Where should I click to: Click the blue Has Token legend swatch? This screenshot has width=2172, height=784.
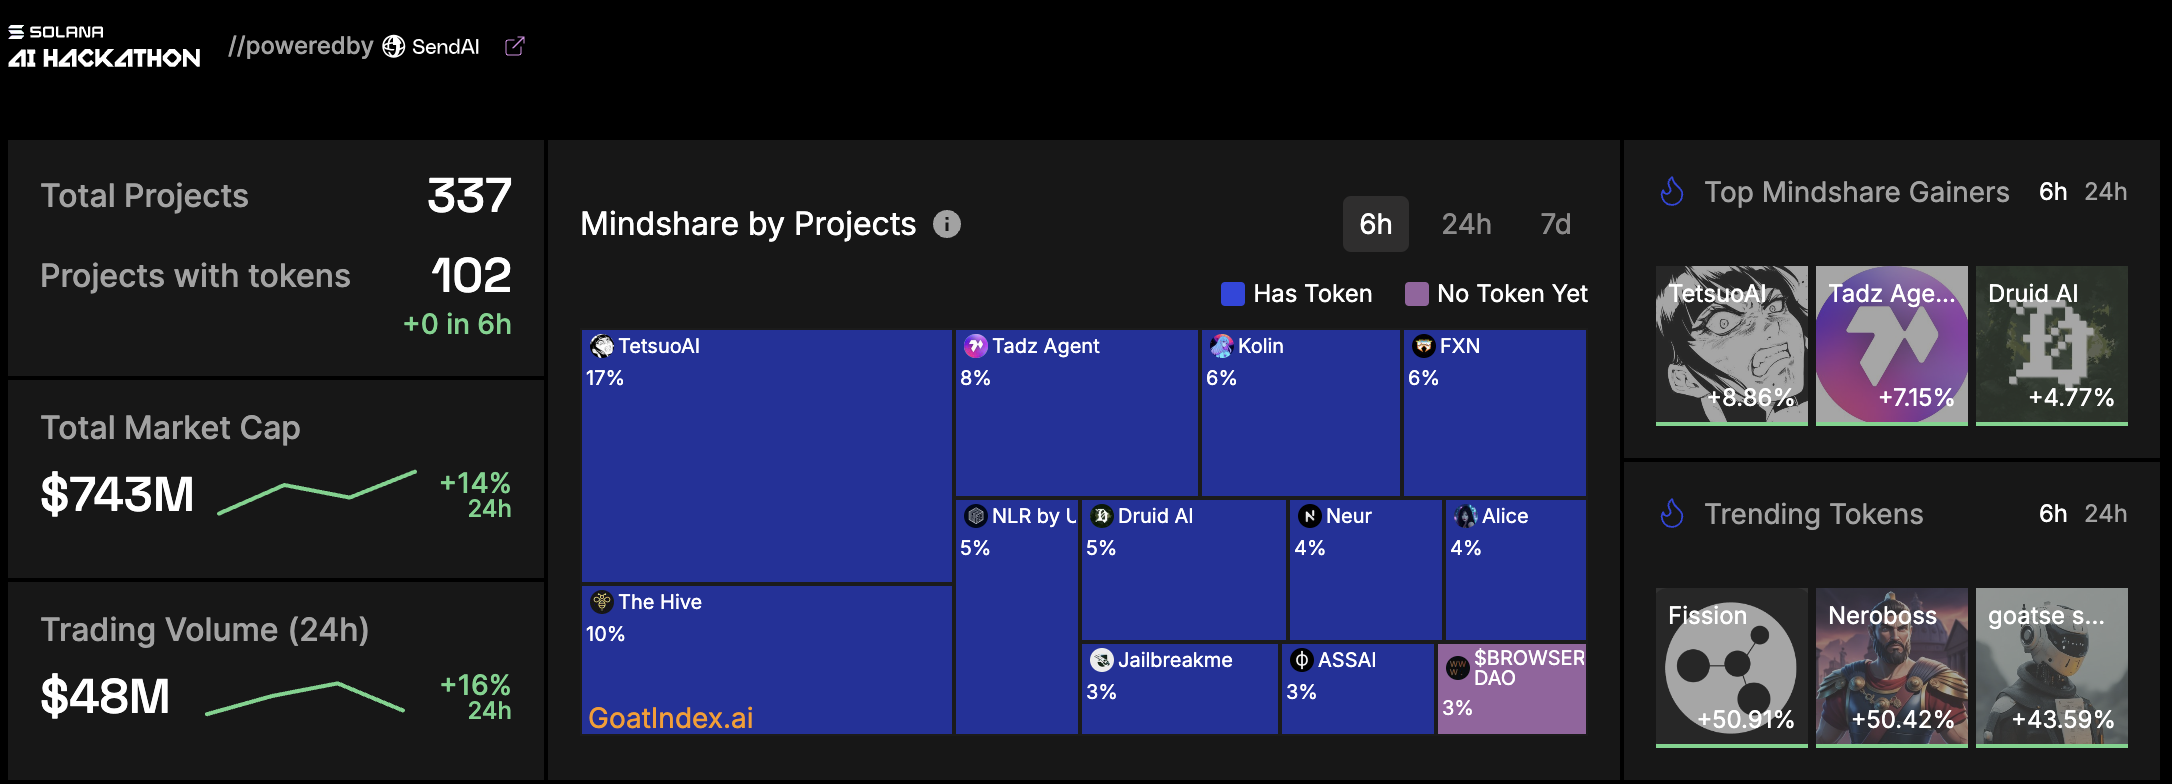[1233, 294]
